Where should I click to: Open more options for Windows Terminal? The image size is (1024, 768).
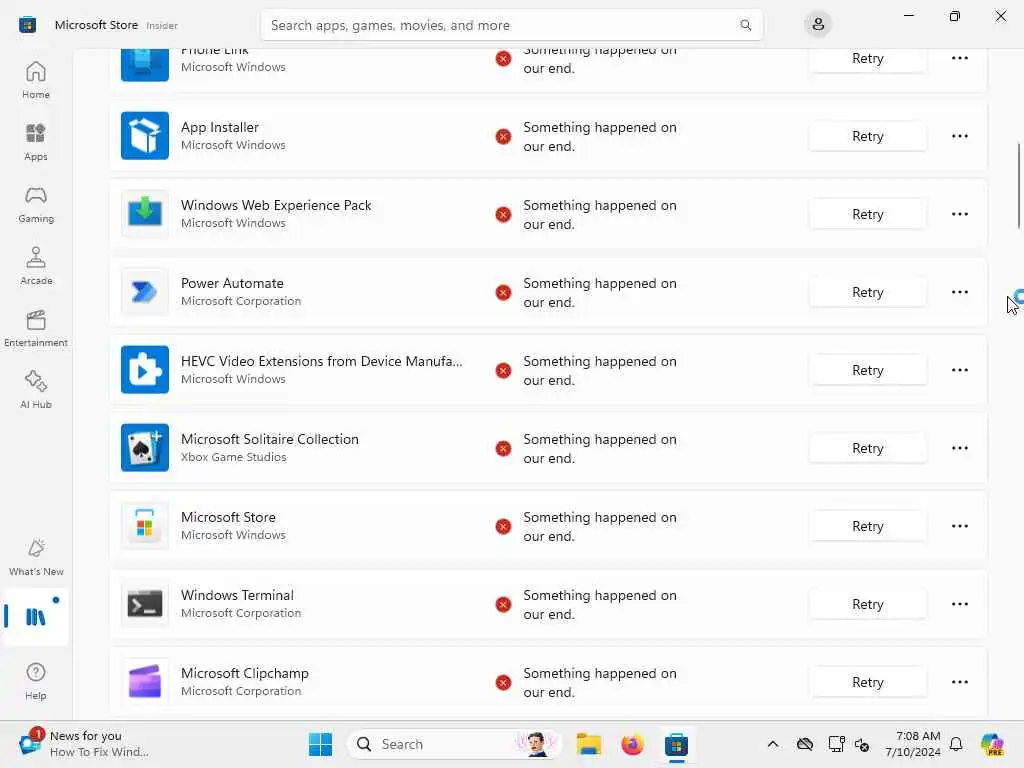(959, 604)
